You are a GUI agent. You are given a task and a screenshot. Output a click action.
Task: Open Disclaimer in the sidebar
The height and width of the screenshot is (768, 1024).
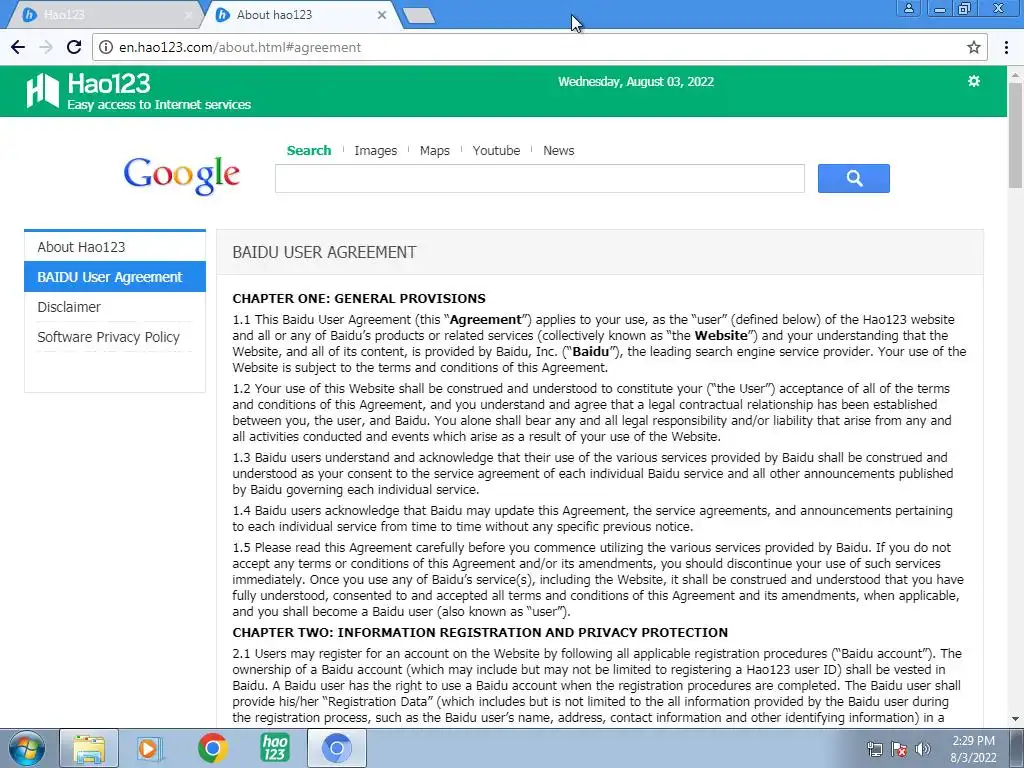coord(115,307)
